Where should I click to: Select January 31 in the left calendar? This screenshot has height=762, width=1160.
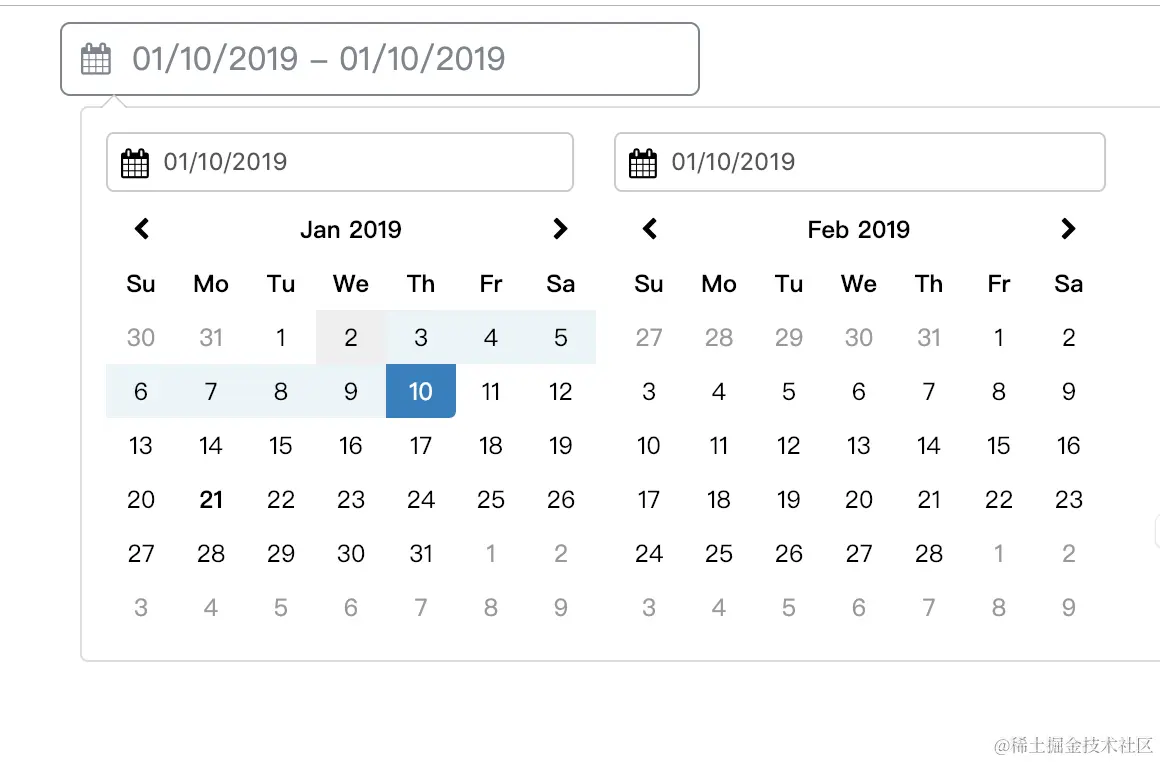420,553
